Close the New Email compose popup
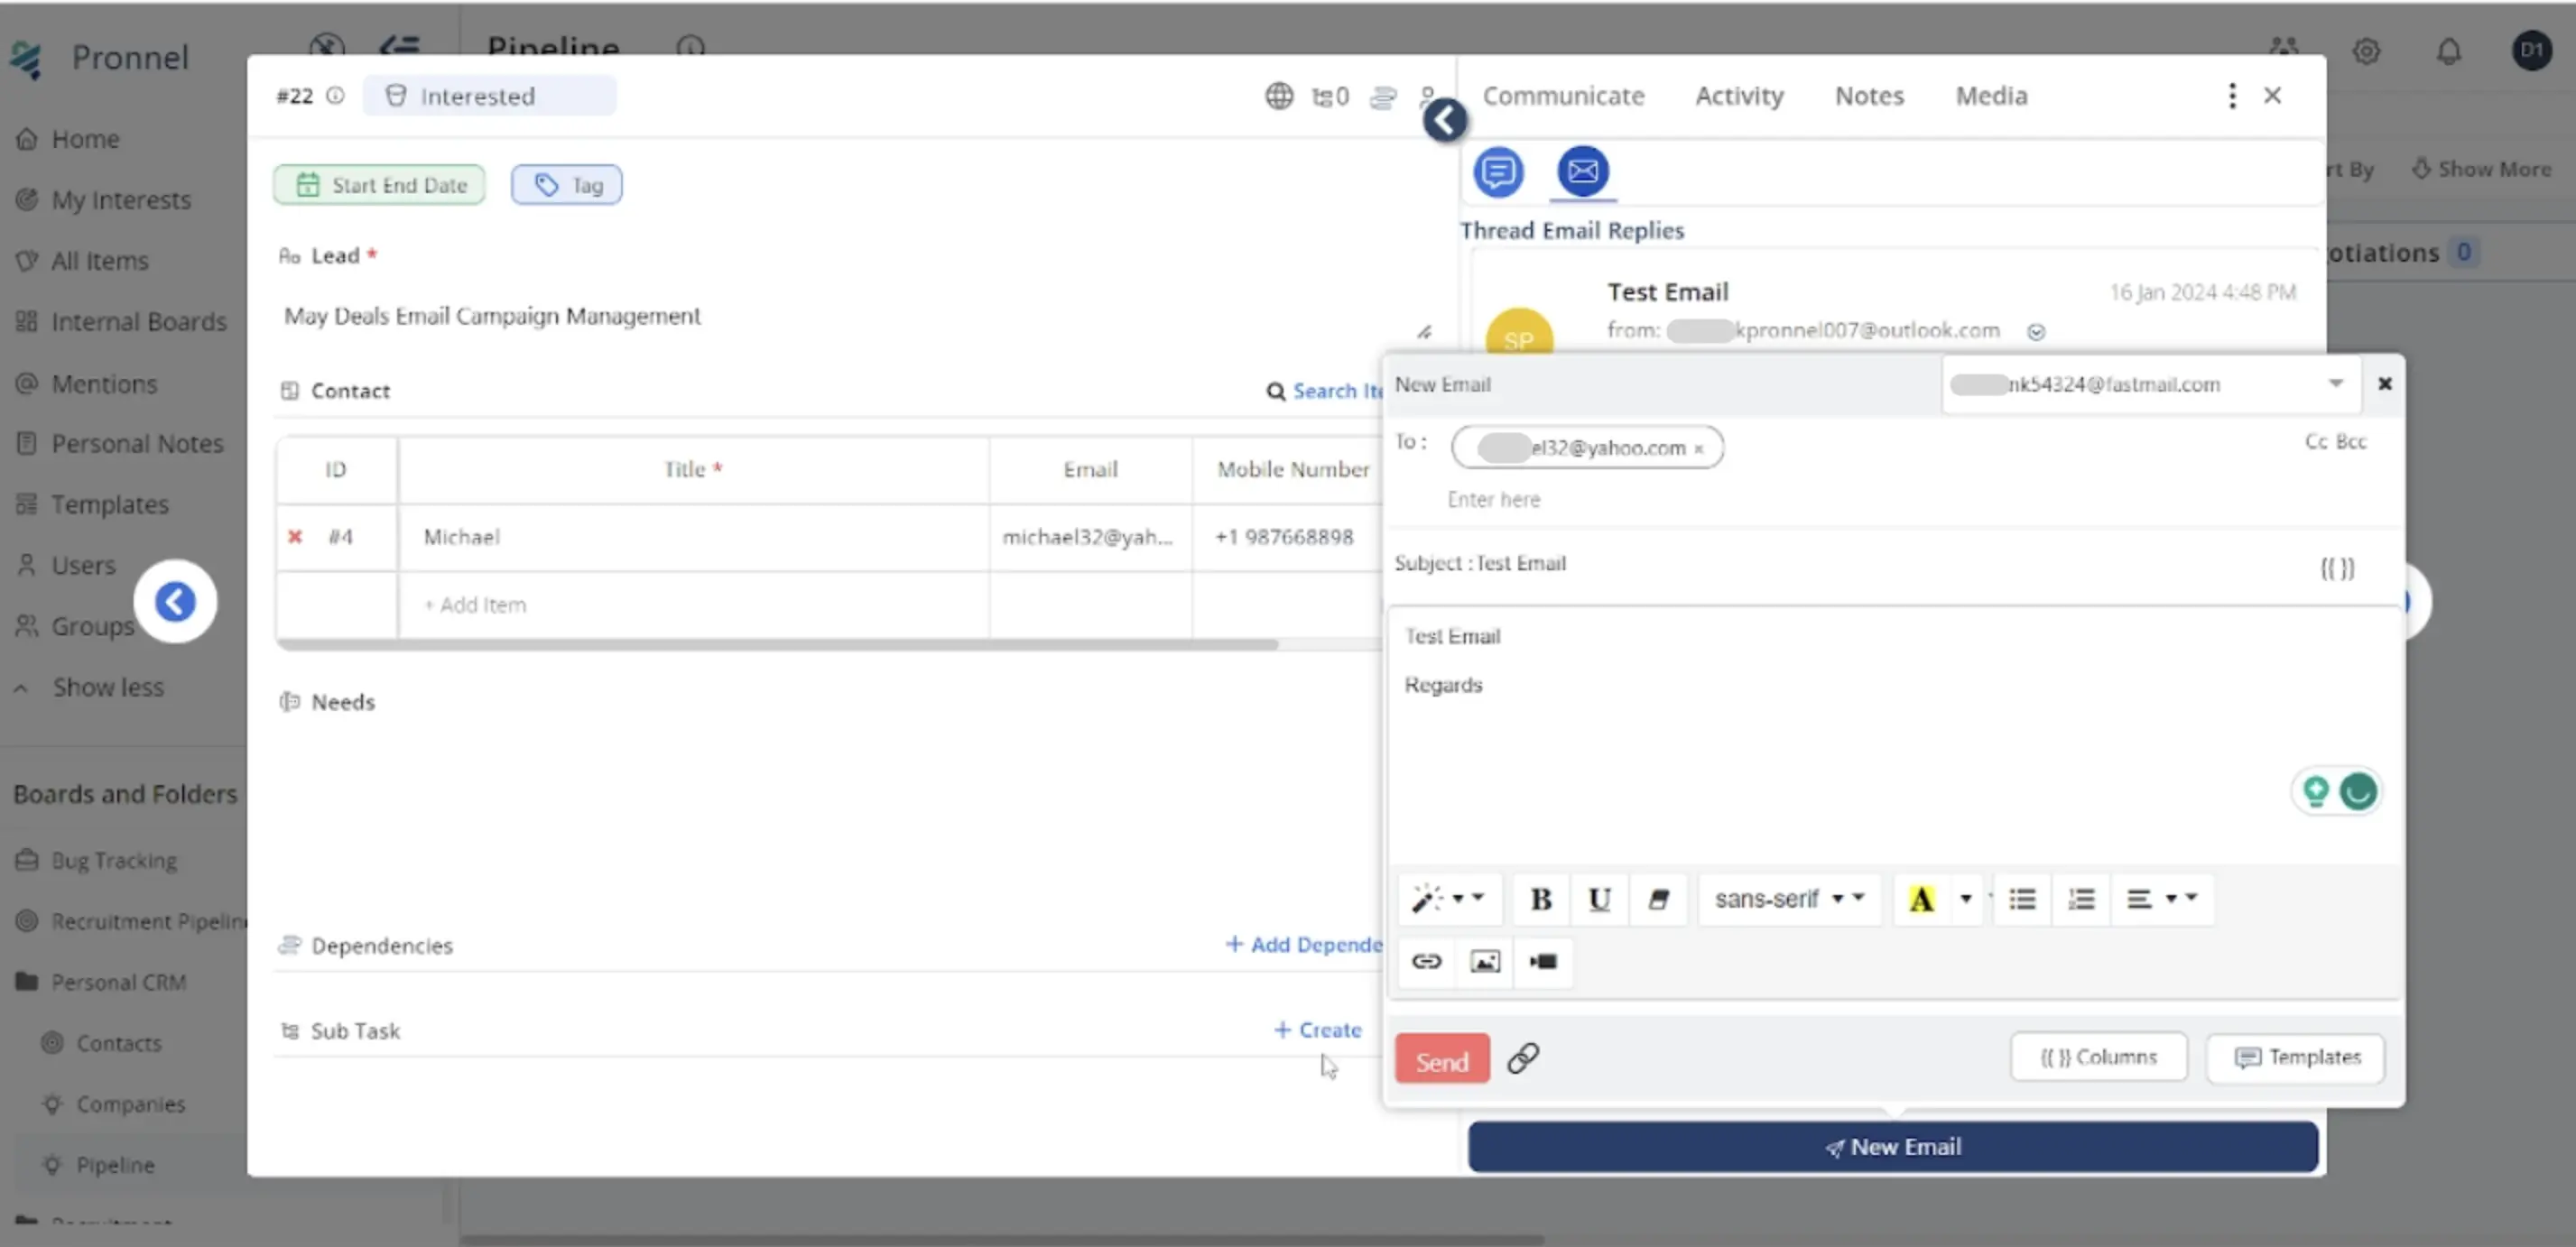Image resolution: width=2576 pixels, height=1247 pixels. tap(2384, 384)
